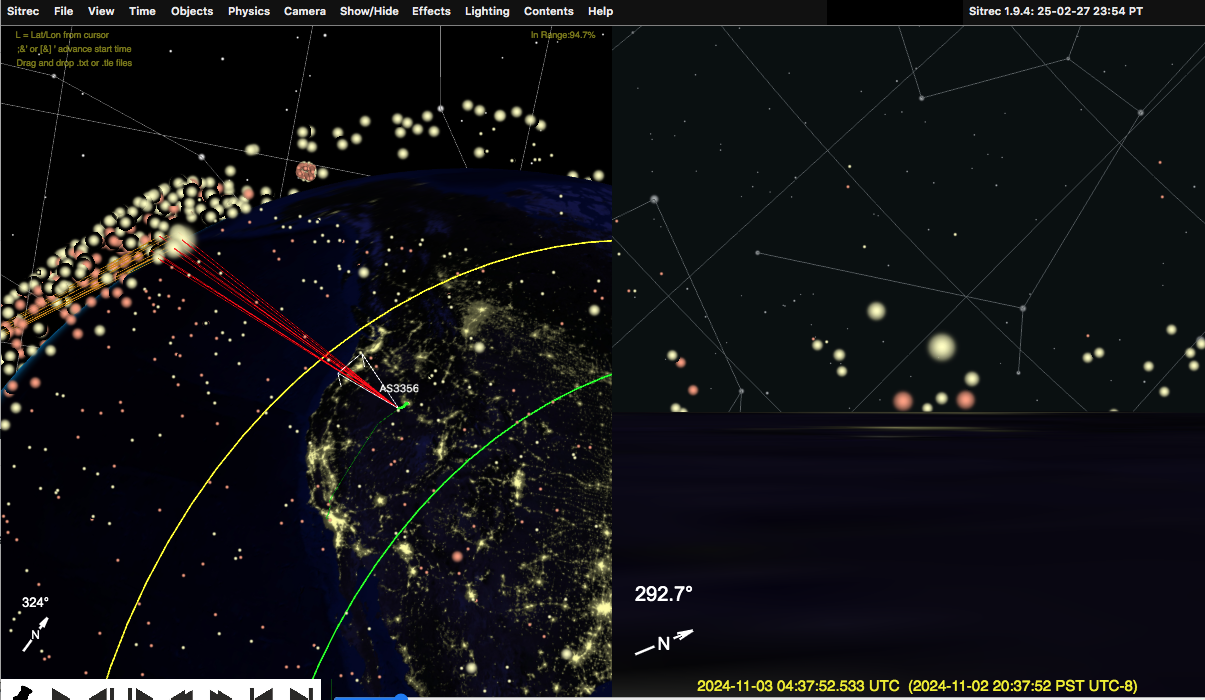The height and width of the screenshot is (700, 1205).
Task: Click the north arrow in the globe view
Action: pos(35,633)
